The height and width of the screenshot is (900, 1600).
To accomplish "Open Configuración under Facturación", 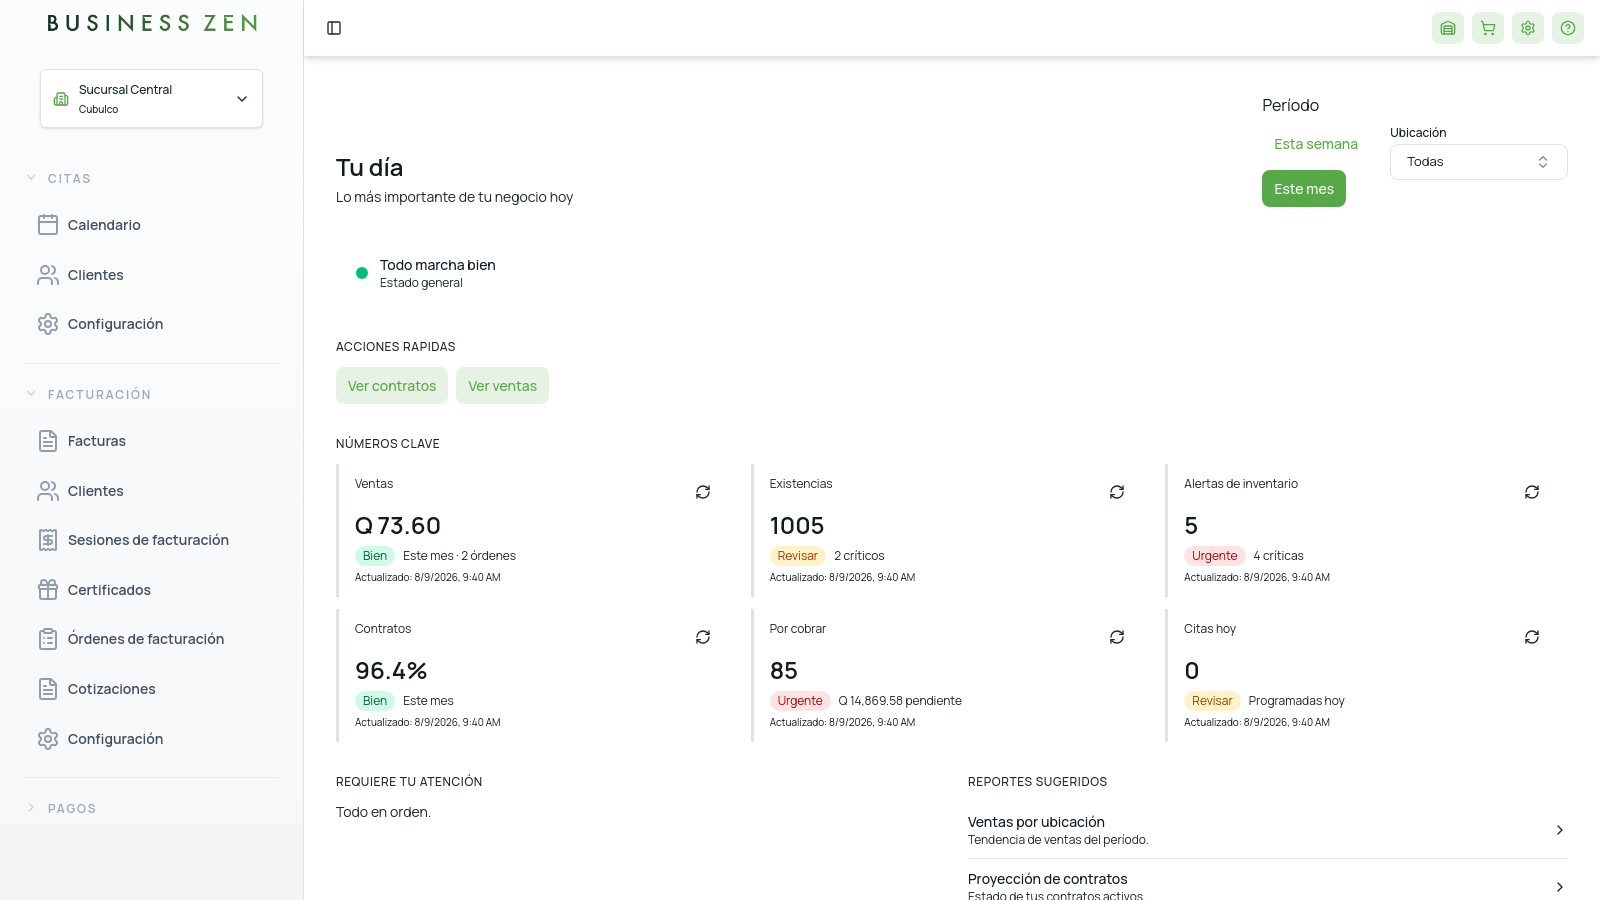I will 100,739.
